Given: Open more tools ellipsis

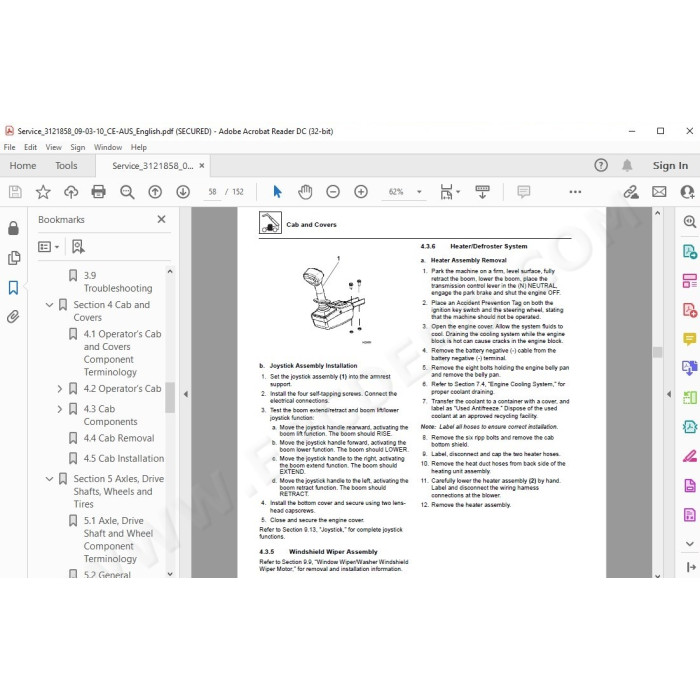Looking at the screenshot, I should (575, 192).
